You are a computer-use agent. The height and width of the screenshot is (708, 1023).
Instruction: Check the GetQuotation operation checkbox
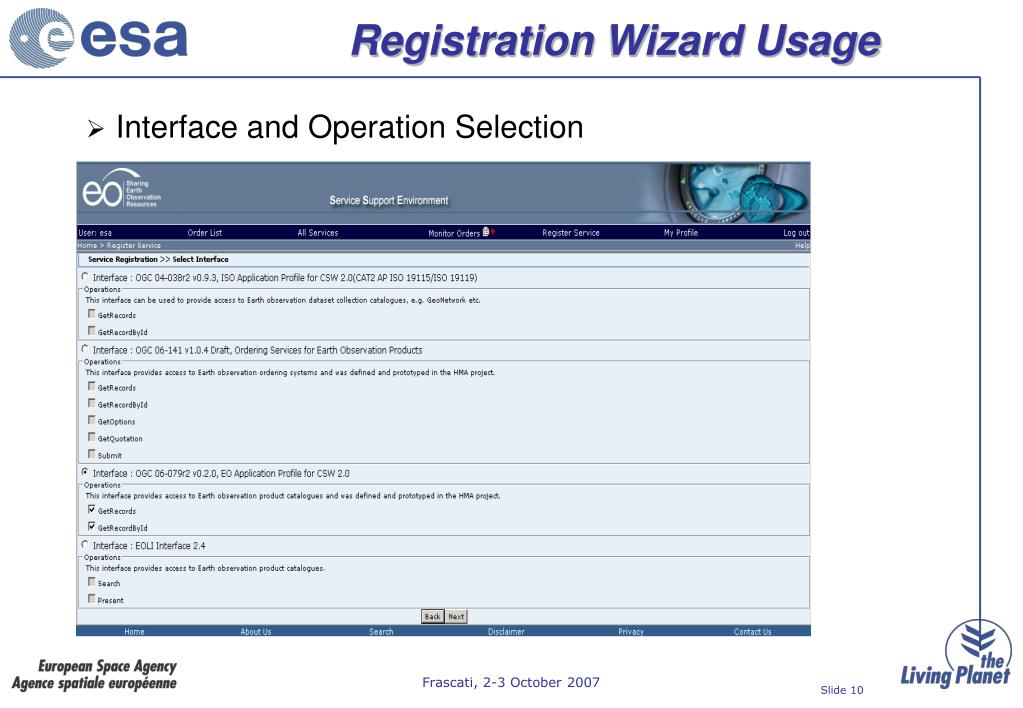point(91,437)
